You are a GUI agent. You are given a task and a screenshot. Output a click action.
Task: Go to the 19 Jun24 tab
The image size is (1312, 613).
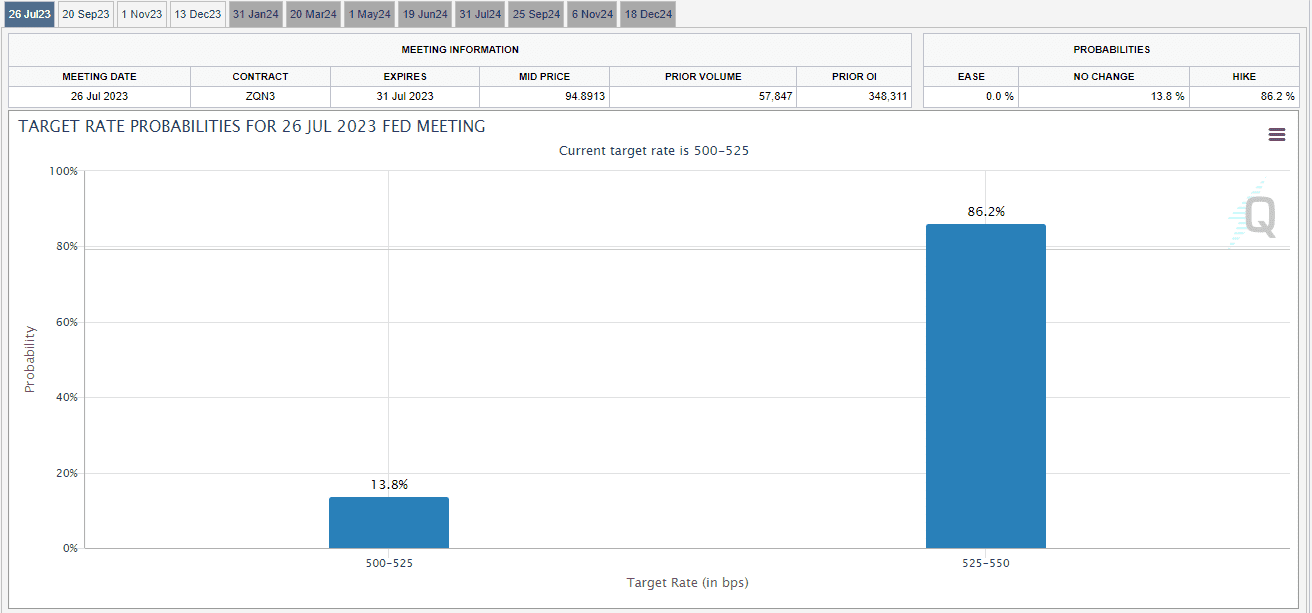tap(425, 14)
